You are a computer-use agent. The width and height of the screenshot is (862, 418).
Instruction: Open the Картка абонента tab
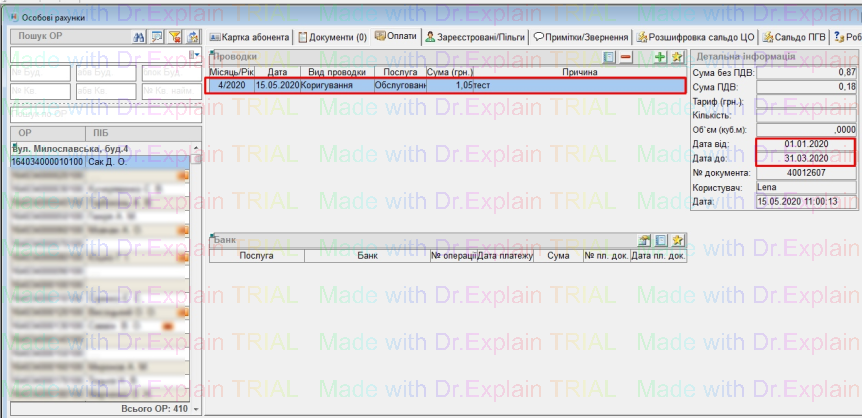click(x=251, y=37)
